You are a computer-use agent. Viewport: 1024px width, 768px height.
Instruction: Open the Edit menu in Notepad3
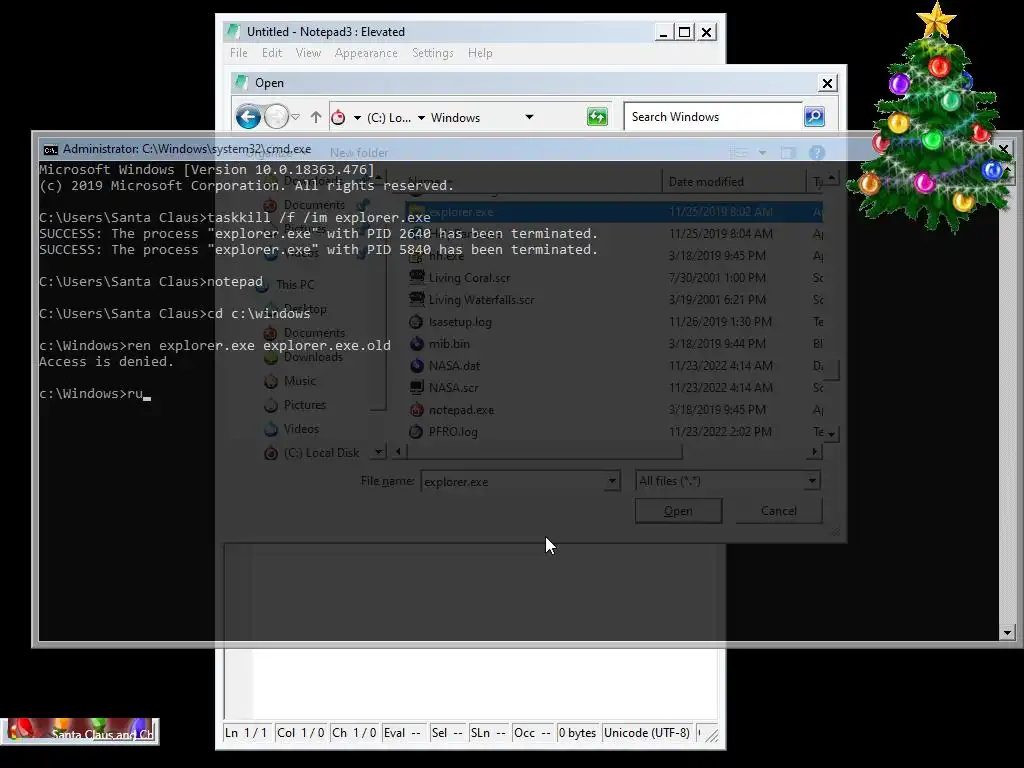pyautogui.click(x=272, y=53)
